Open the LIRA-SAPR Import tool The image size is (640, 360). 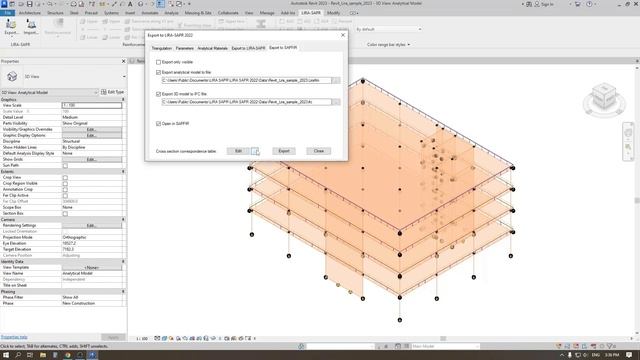click(x=31, y=27)
